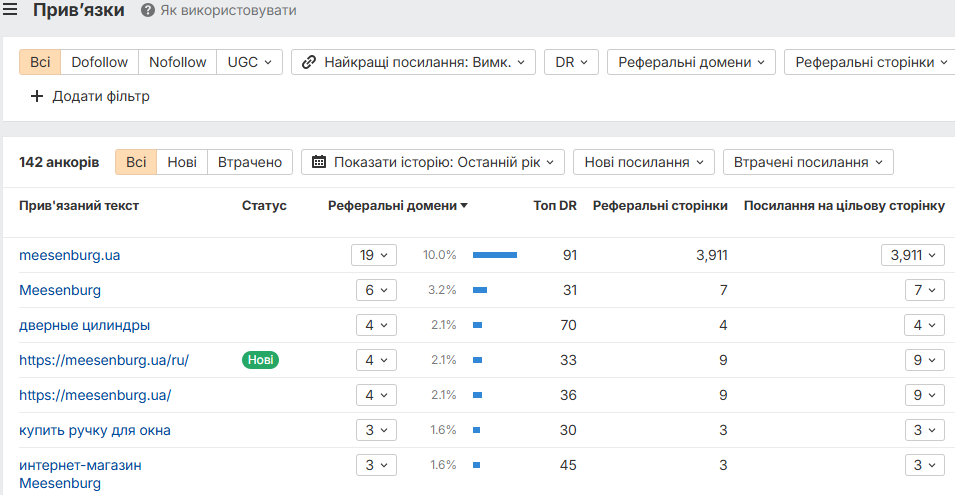Click the plus icon of Додати фільтр
This screenshot has height=495, width=955.
37,96
